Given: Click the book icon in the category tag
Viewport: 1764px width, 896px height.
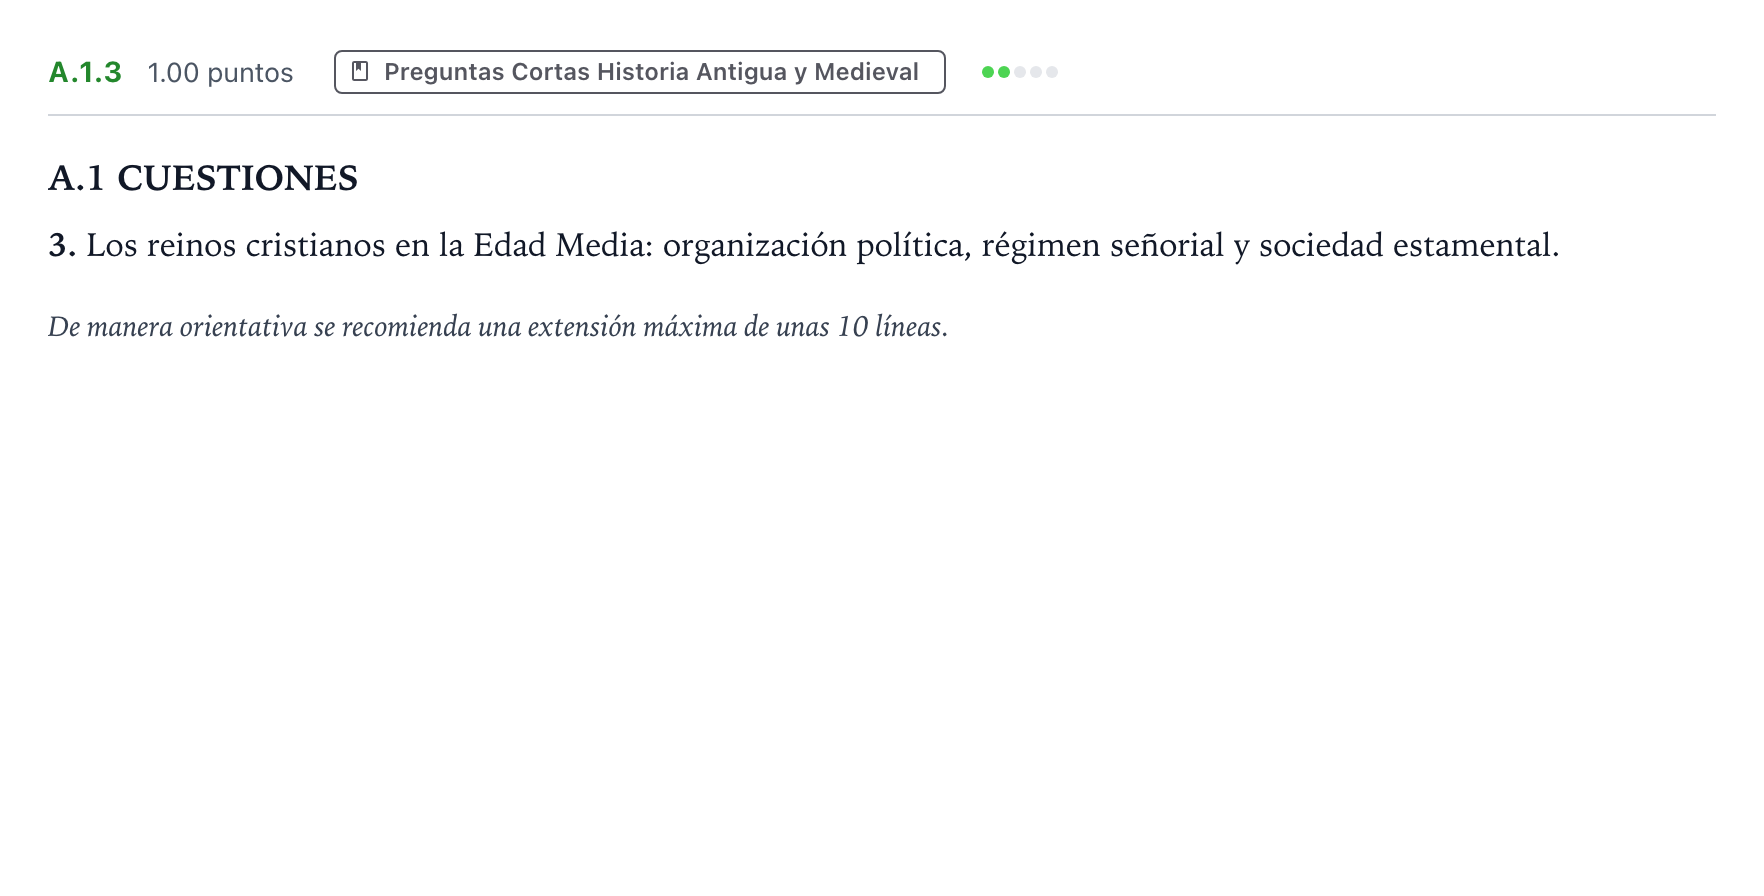Looking at the screenshot, I should 361,72.
